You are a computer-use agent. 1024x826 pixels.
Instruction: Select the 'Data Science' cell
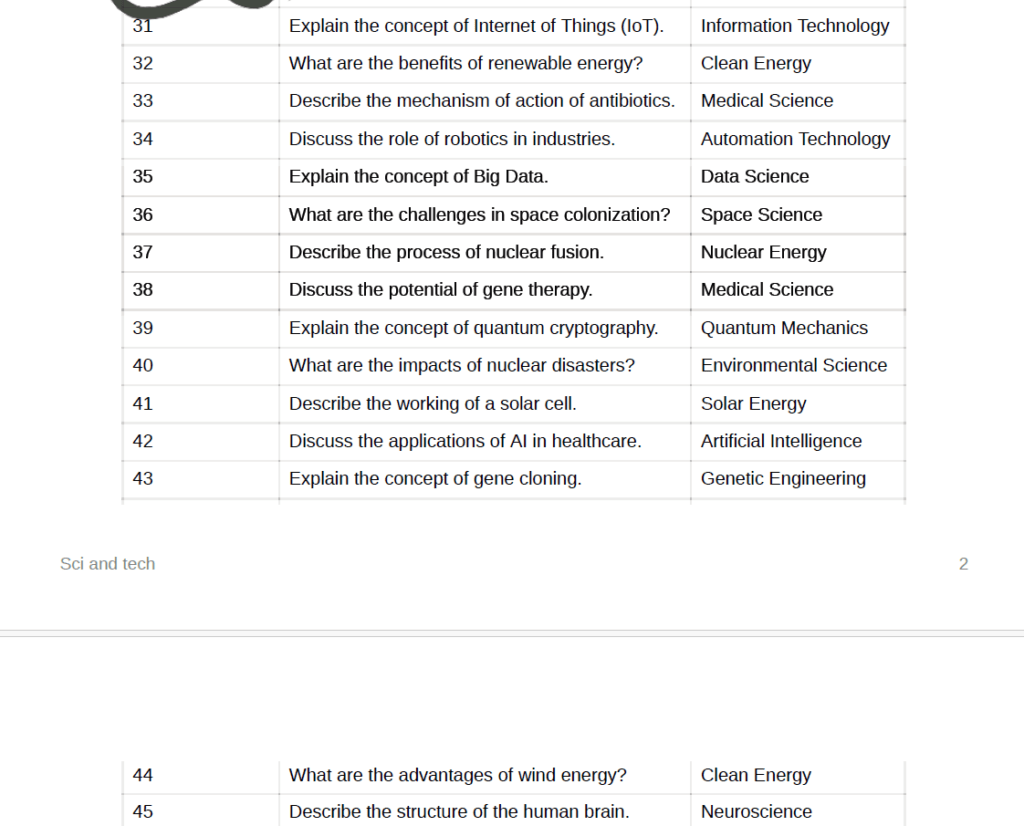[x=755, y=177]
